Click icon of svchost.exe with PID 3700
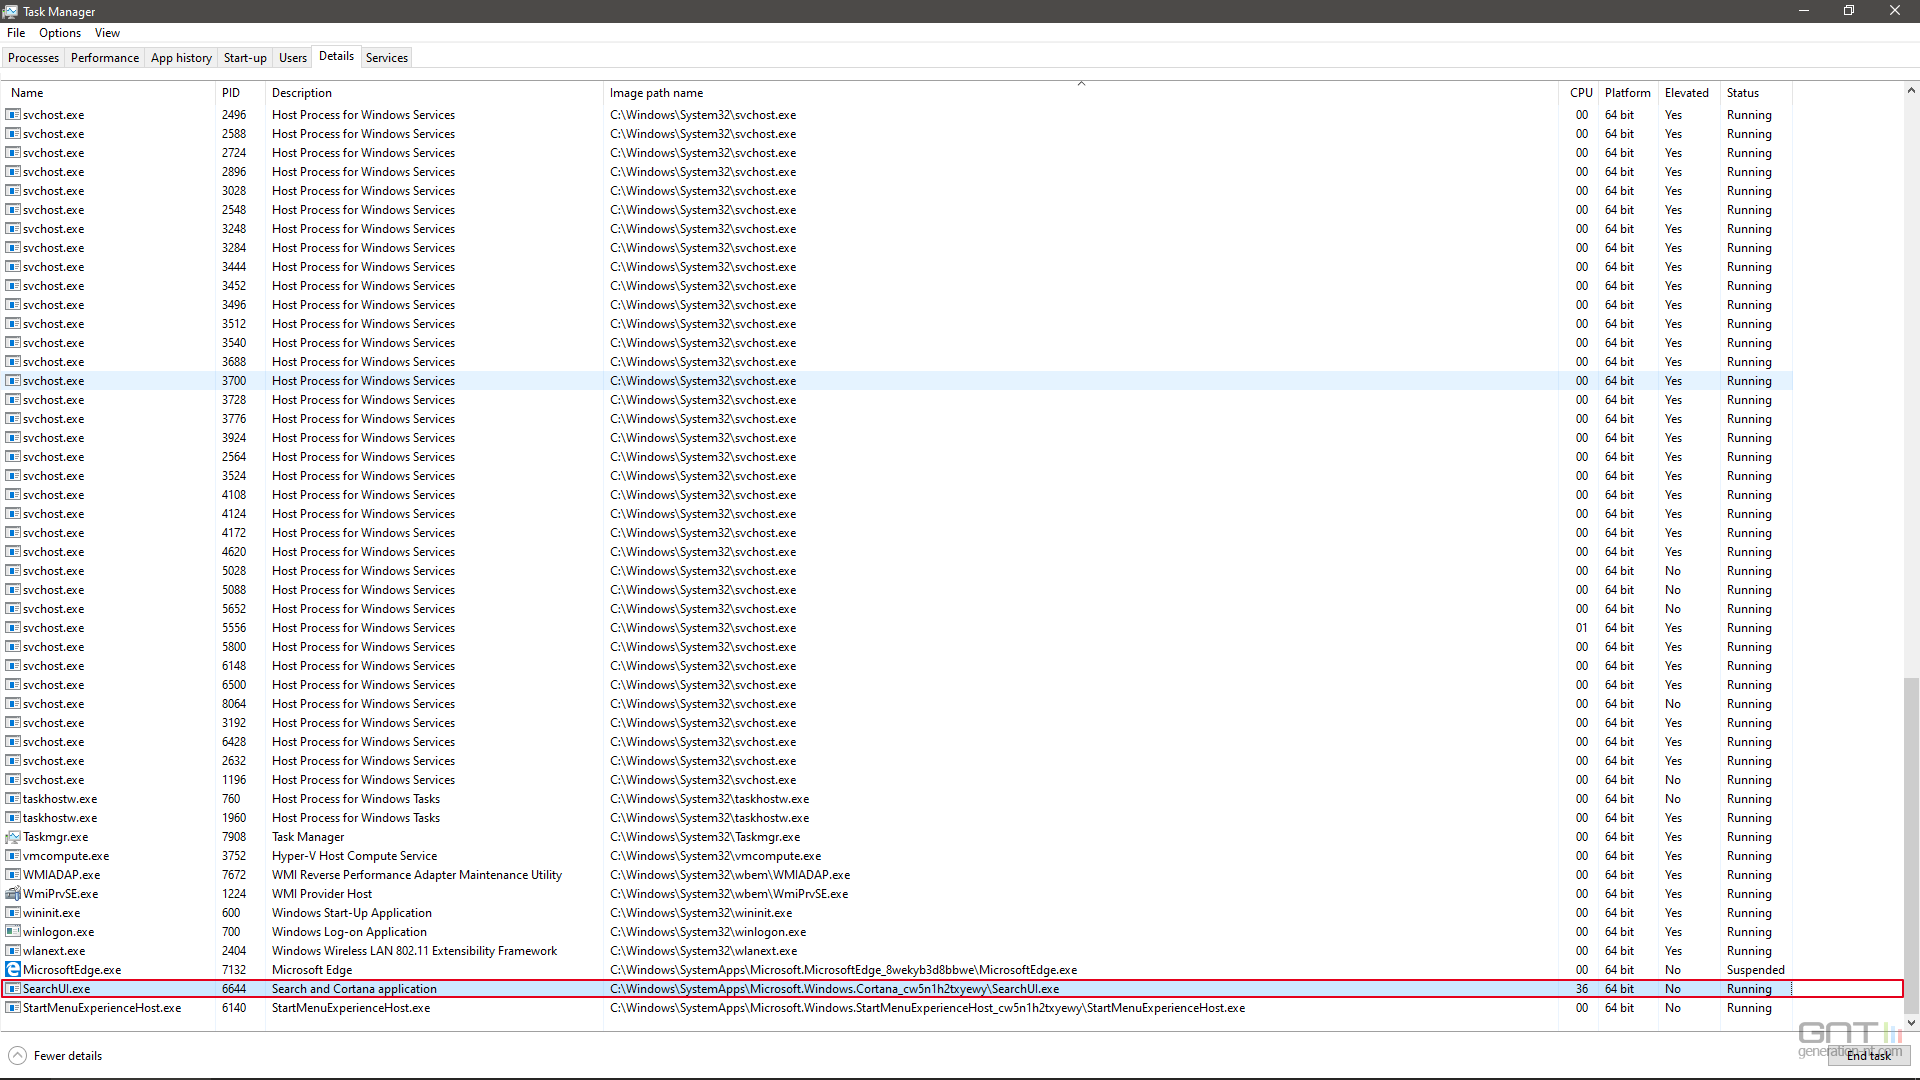 (13, 381)
